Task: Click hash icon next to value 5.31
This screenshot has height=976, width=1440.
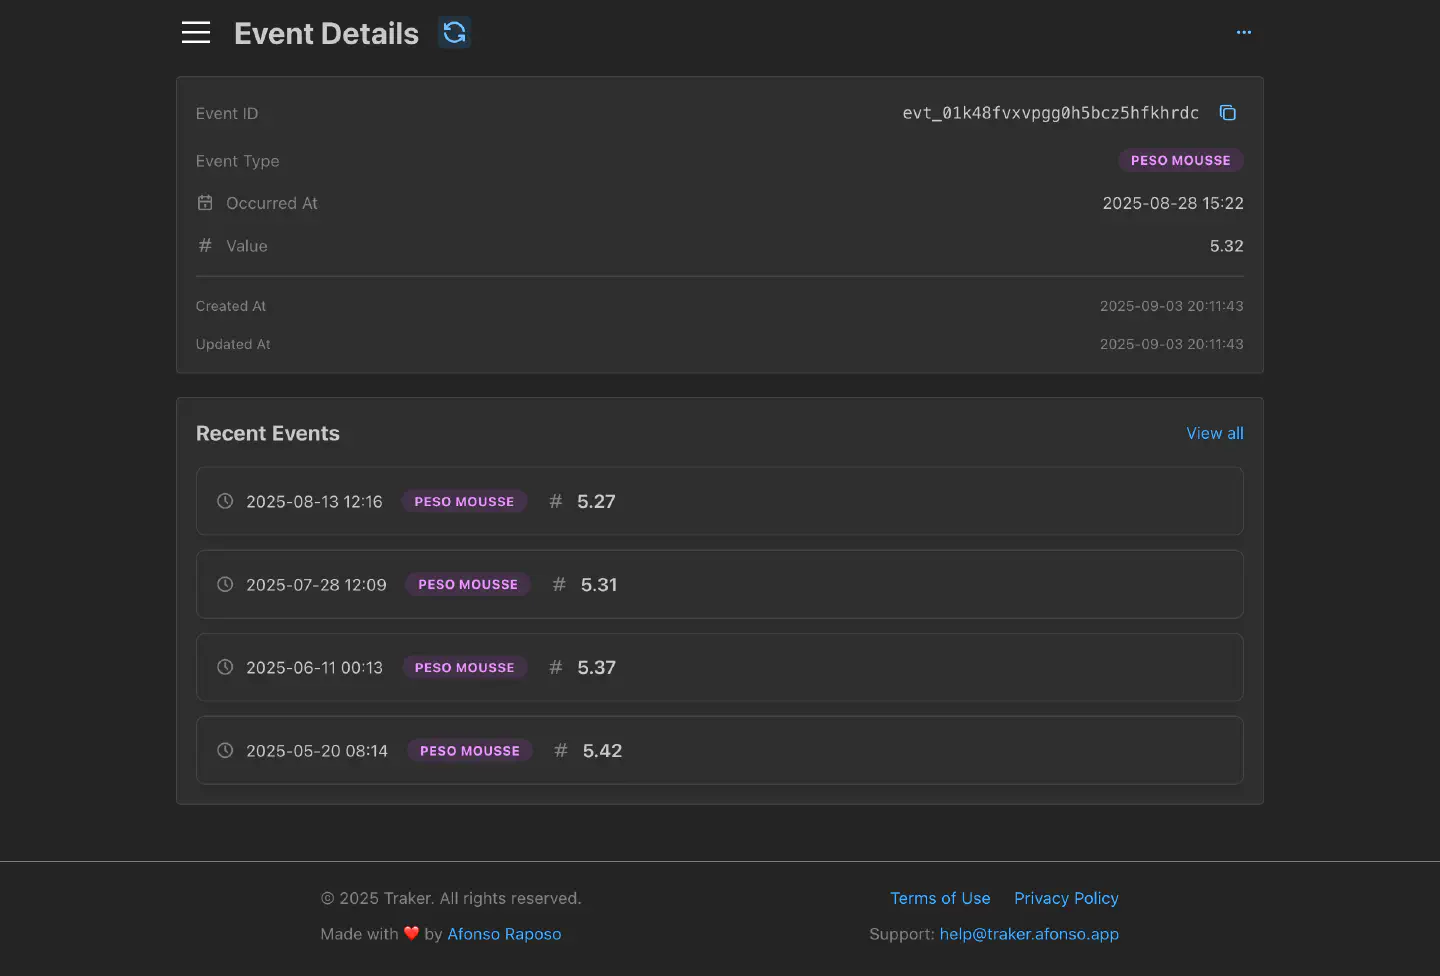Action: coord(559,584)
